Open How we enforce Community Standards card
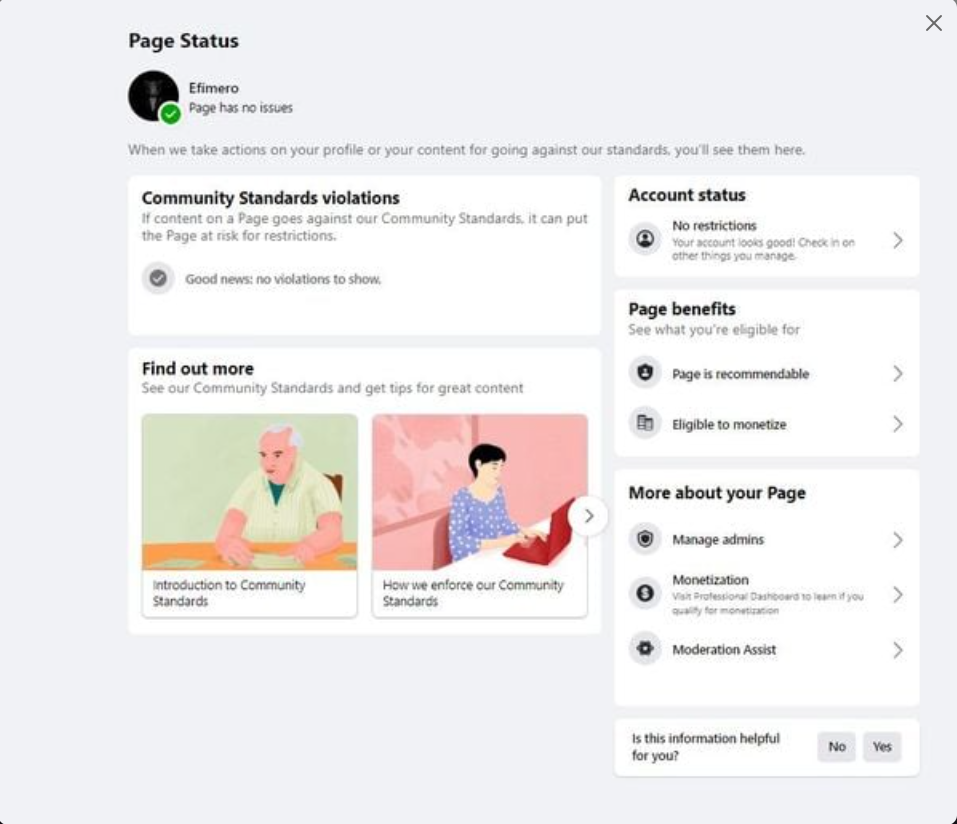This screenshot has height=824, width=957. coord(478,516)
